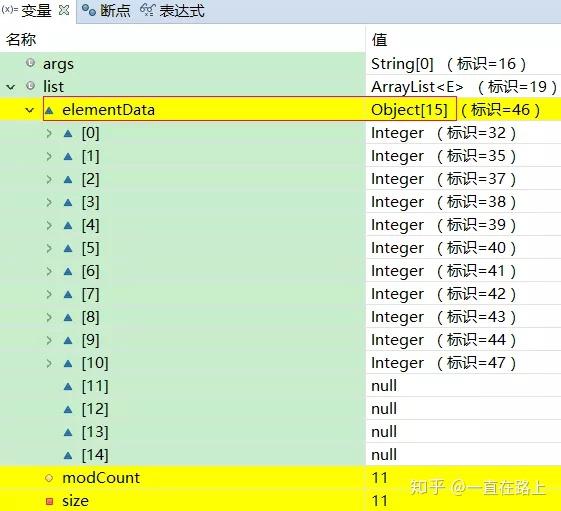The height and width of the screenshot is (511, 561).
Task: Select the Object[15] value cell
Action: [409, 110]
